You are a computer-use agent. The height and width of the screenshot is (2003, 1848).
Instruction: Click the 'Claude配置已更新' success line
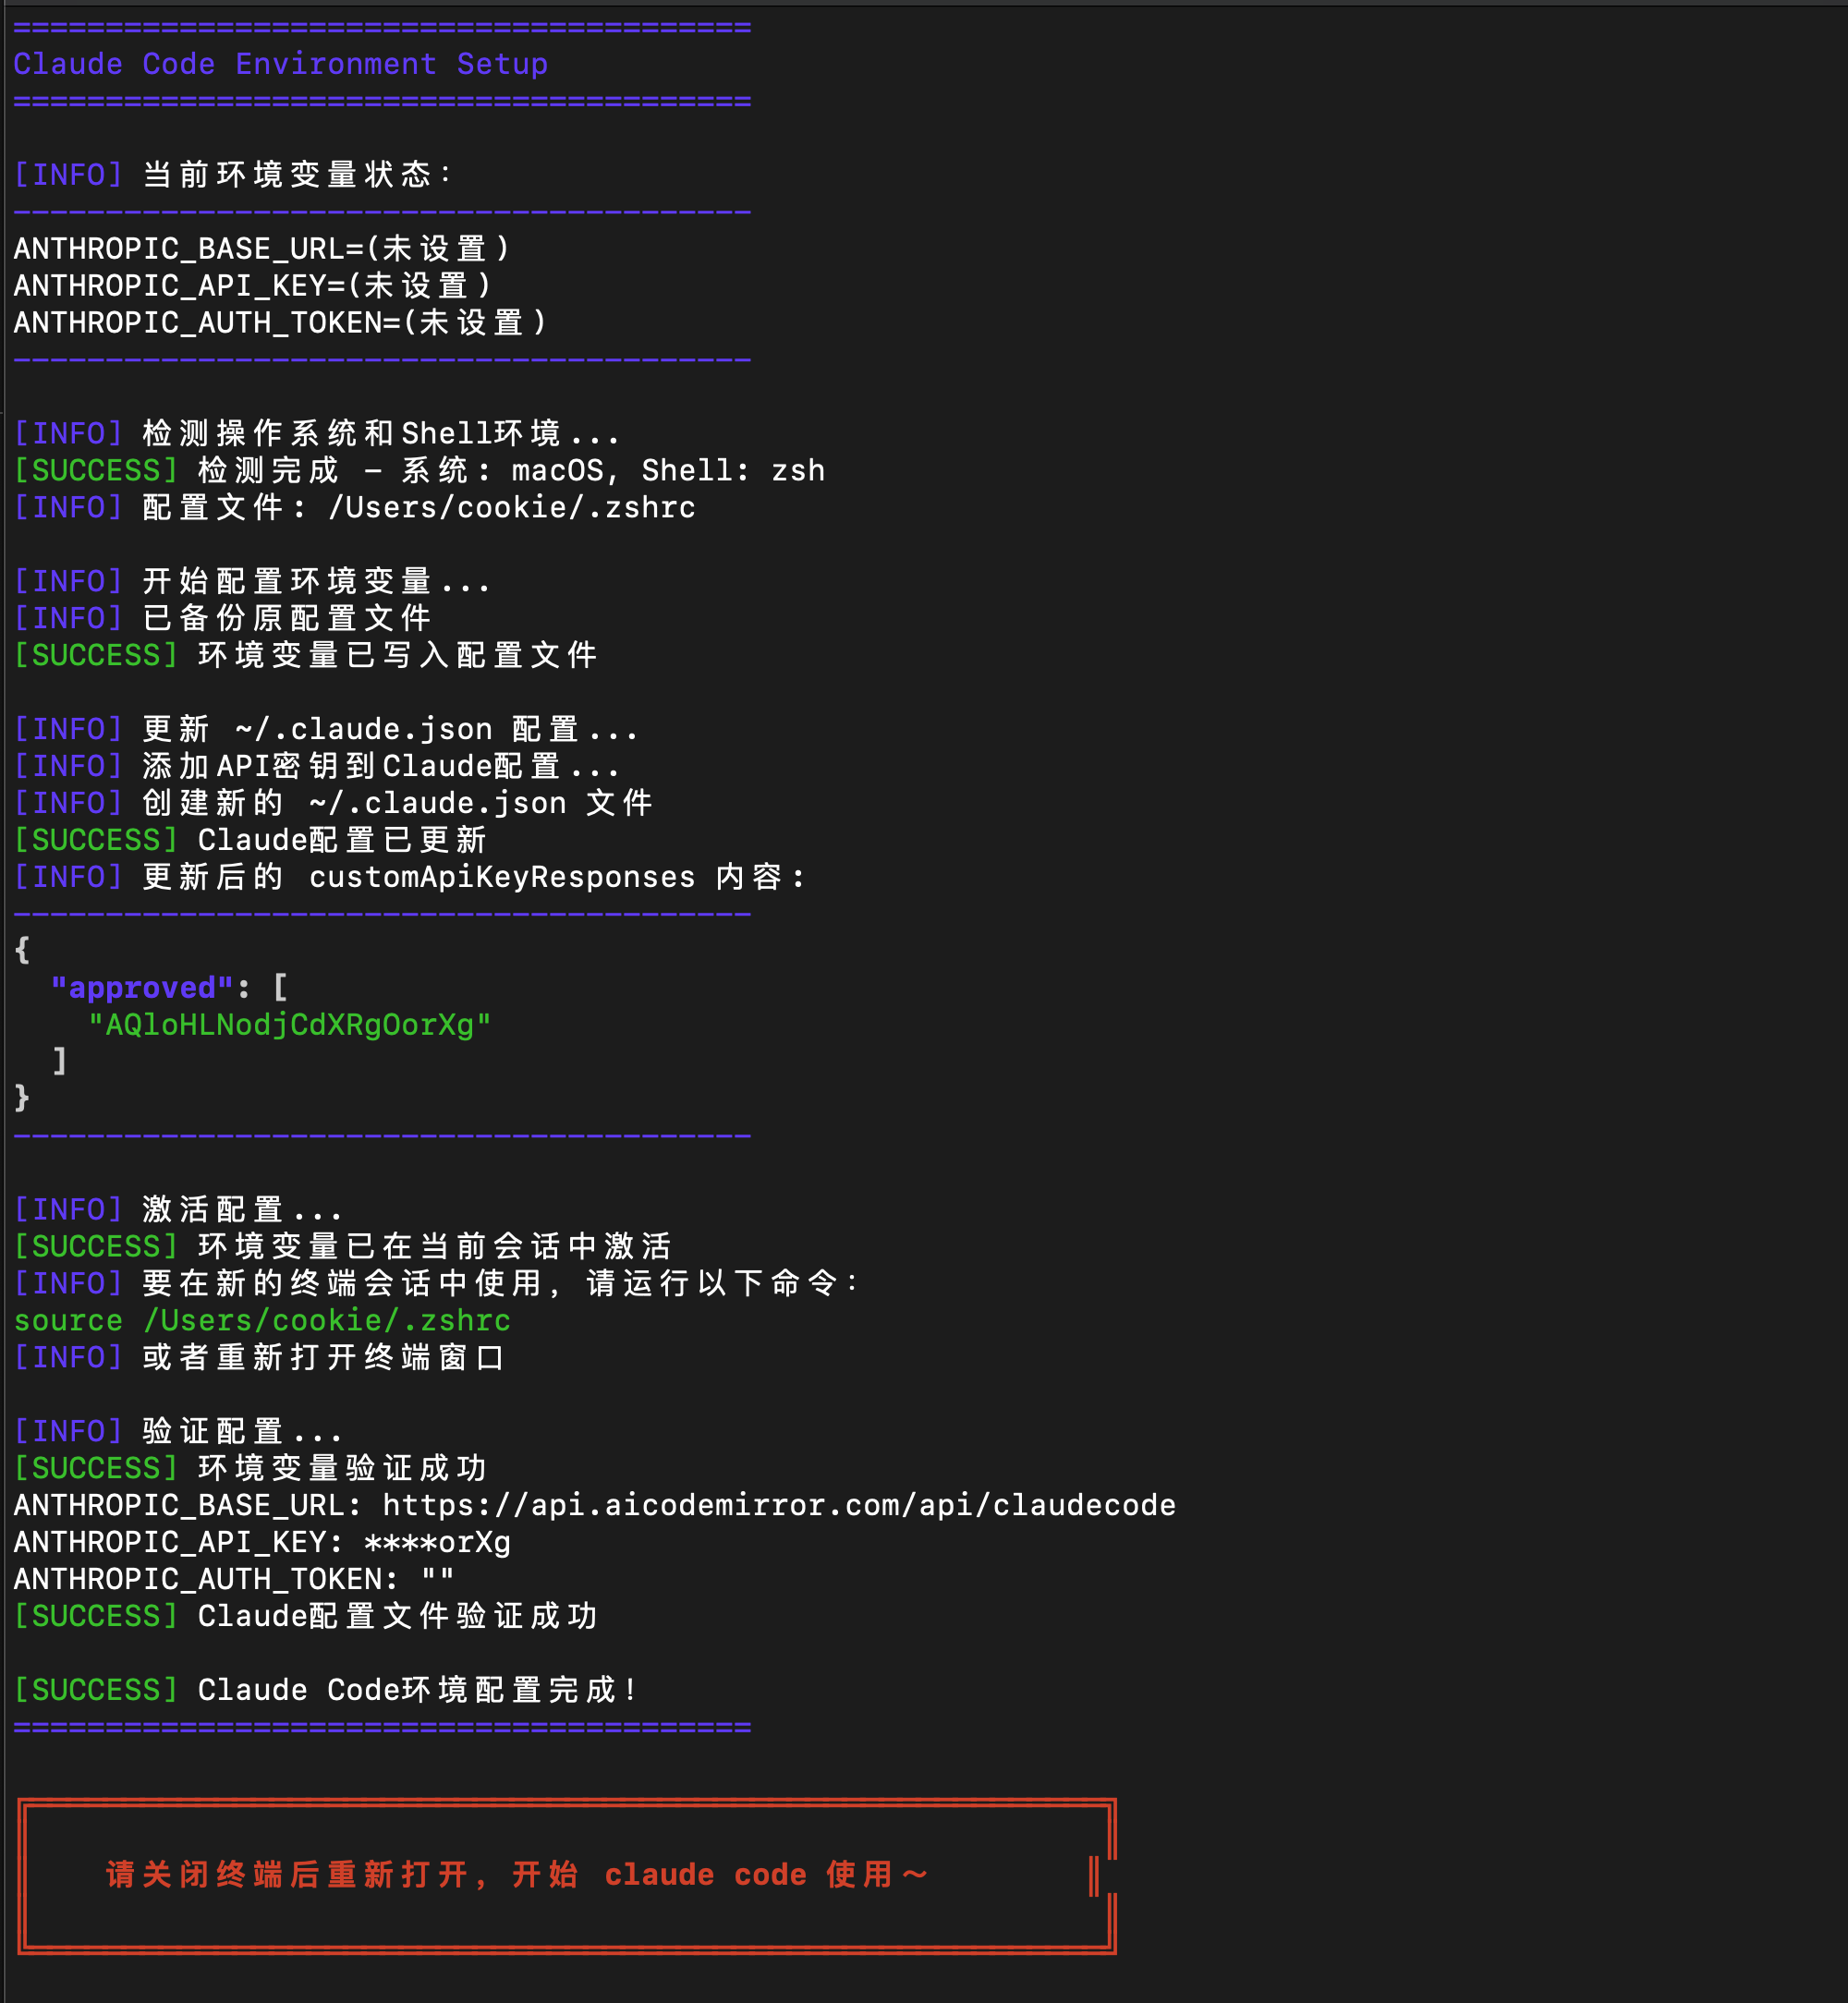point(250,840)
